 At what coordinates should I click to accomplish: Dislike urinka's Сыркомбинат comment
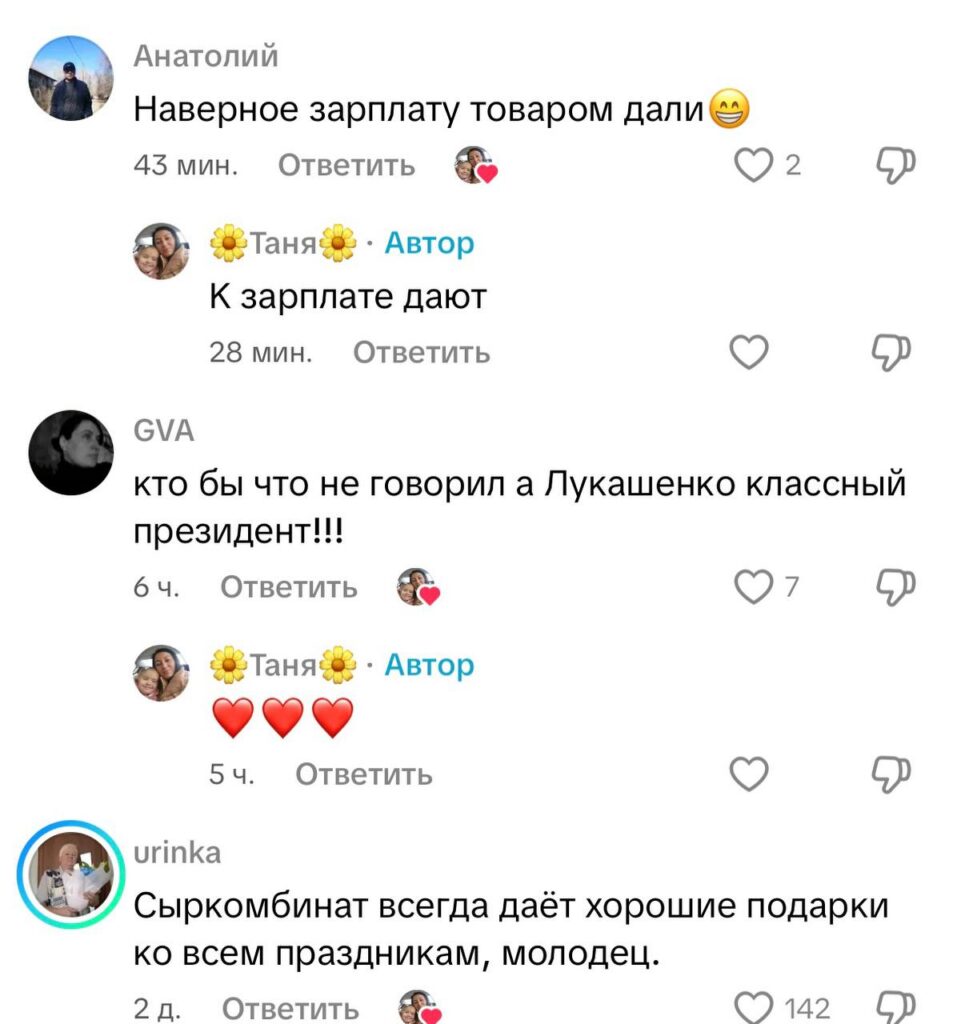pos(895,1008)
